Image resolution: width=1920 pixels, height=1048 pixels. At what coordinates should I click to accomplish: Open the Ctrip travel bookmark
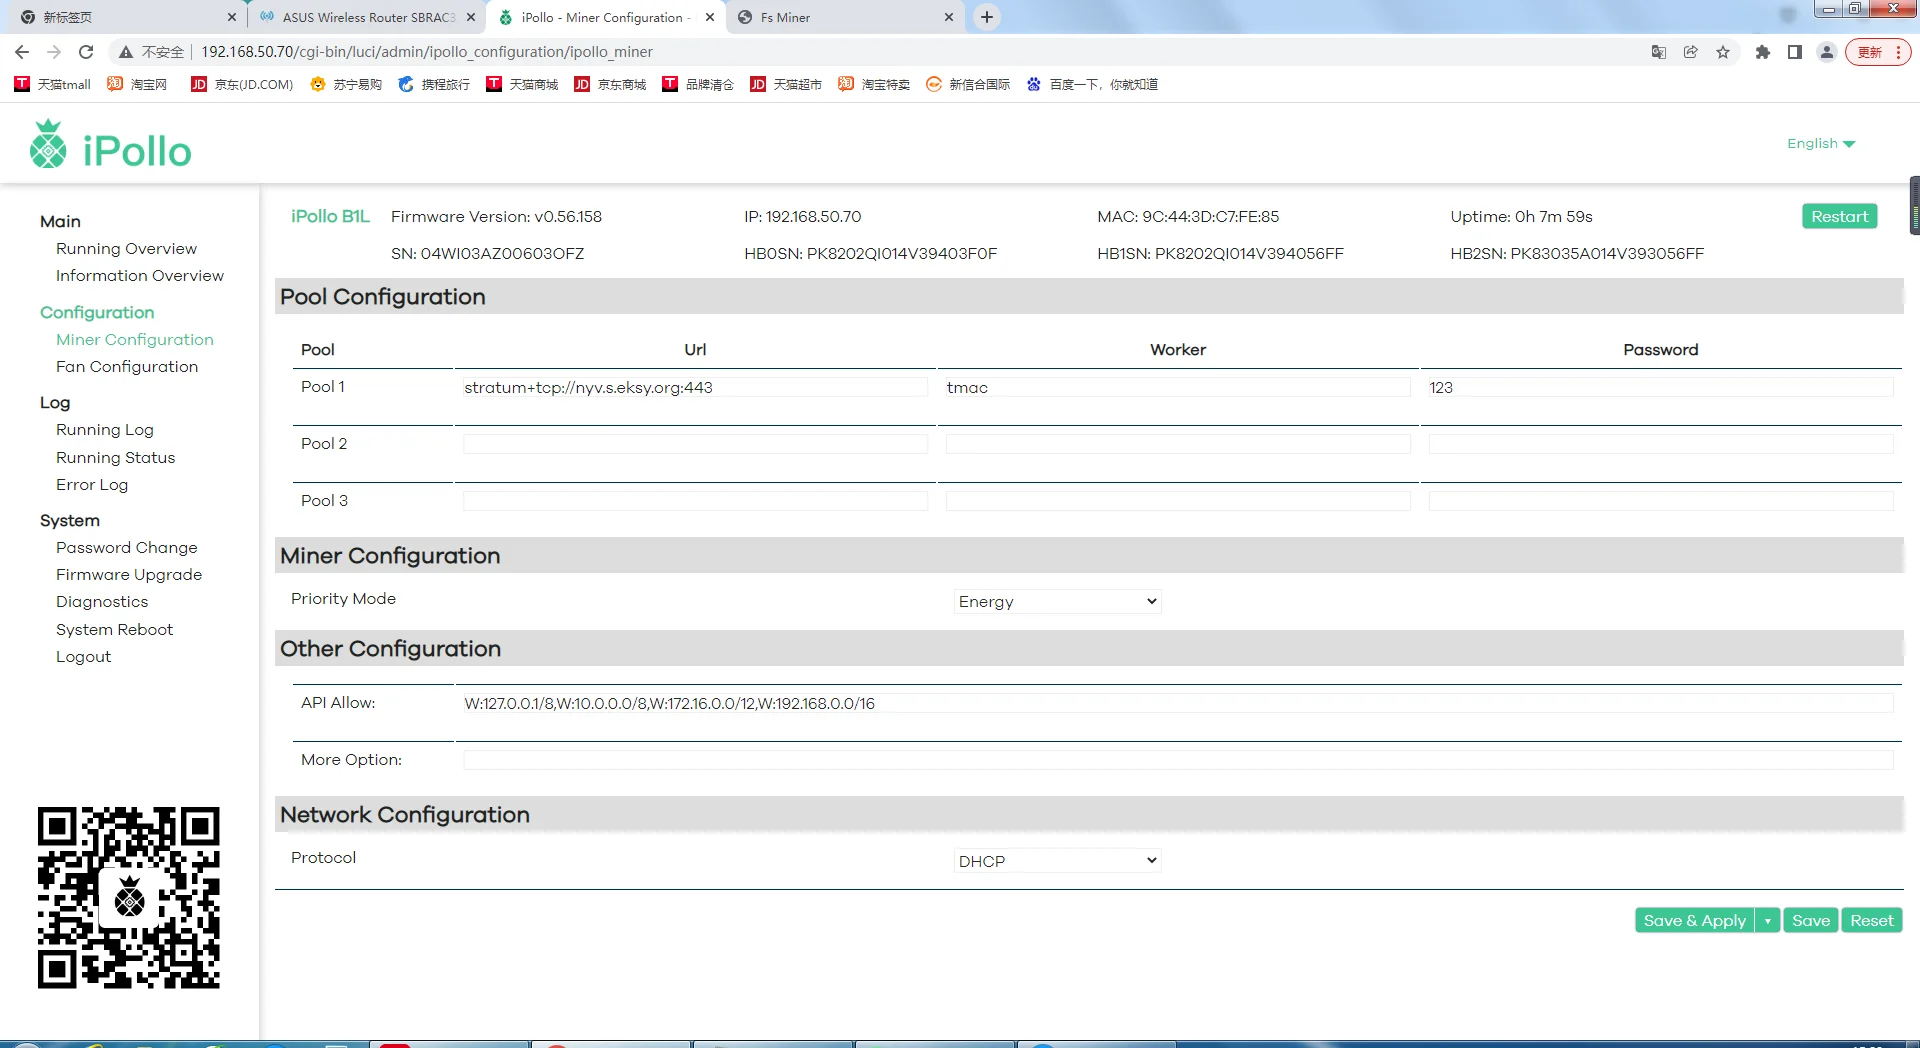[434, 84]
